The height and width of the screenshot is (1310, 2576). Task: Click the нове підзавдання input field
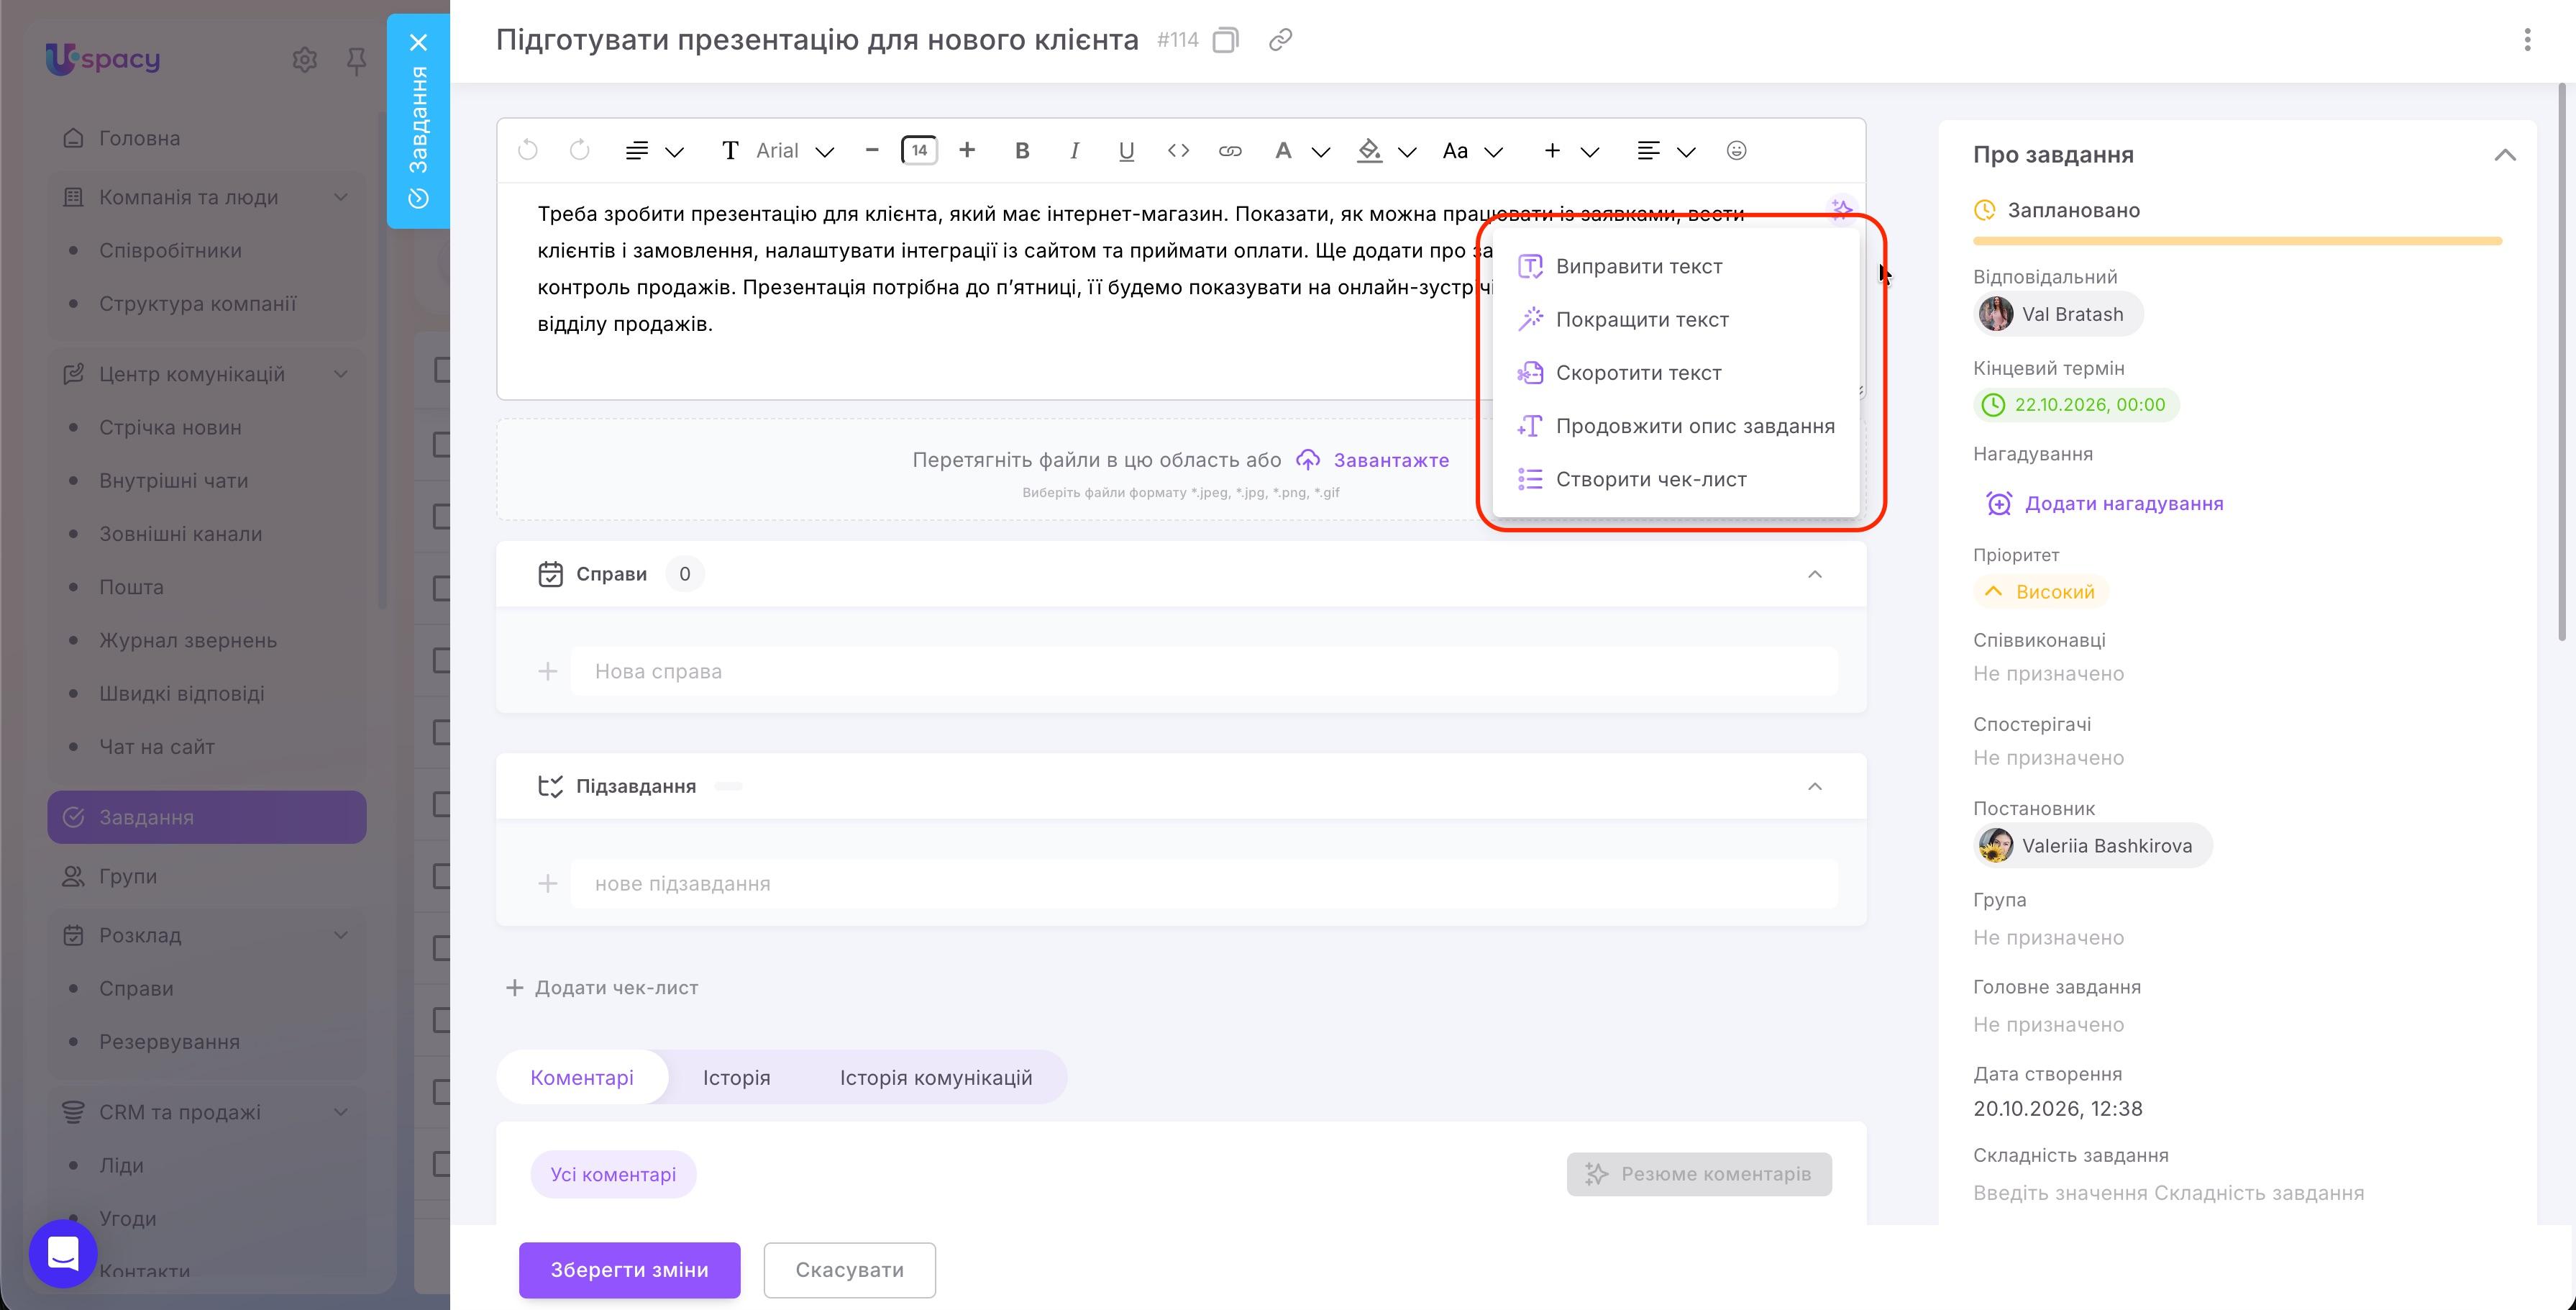(1203, 883)
